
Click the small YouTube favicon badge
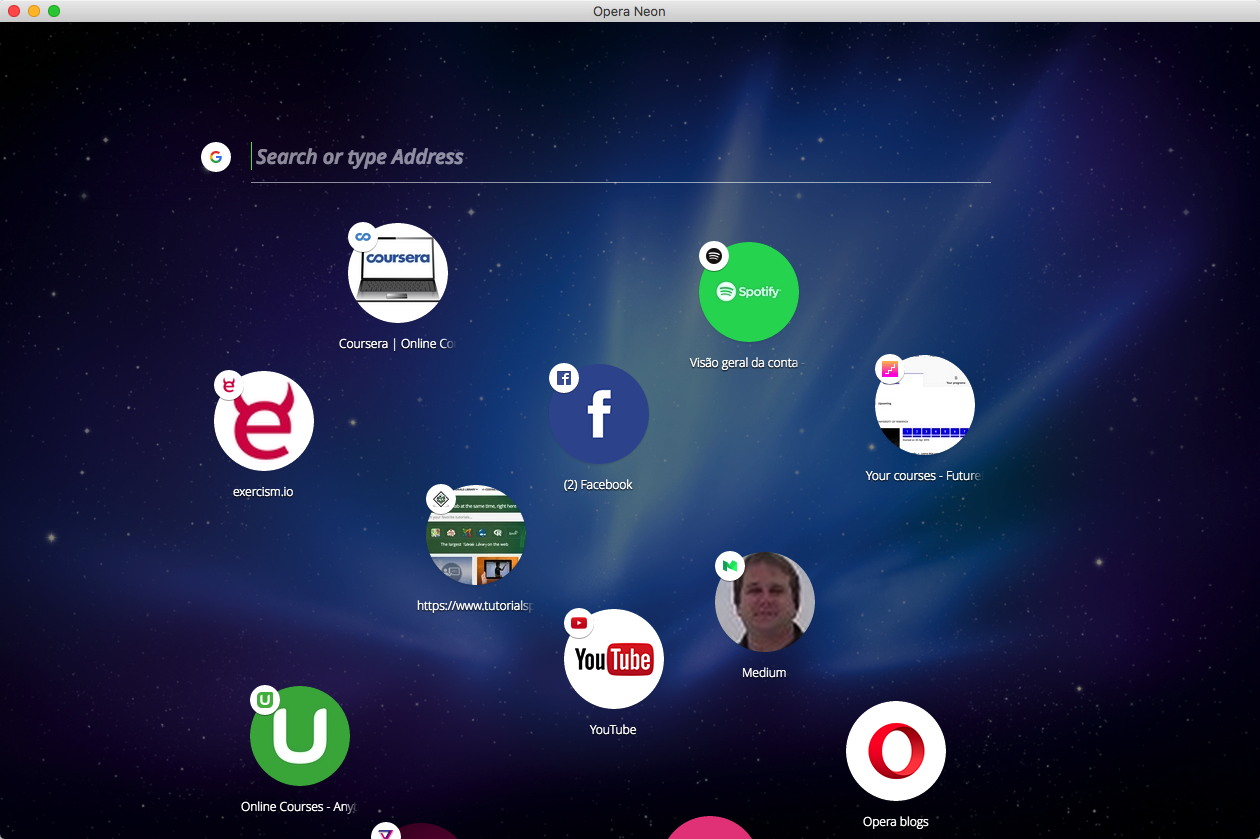click(x=579, y=623)
